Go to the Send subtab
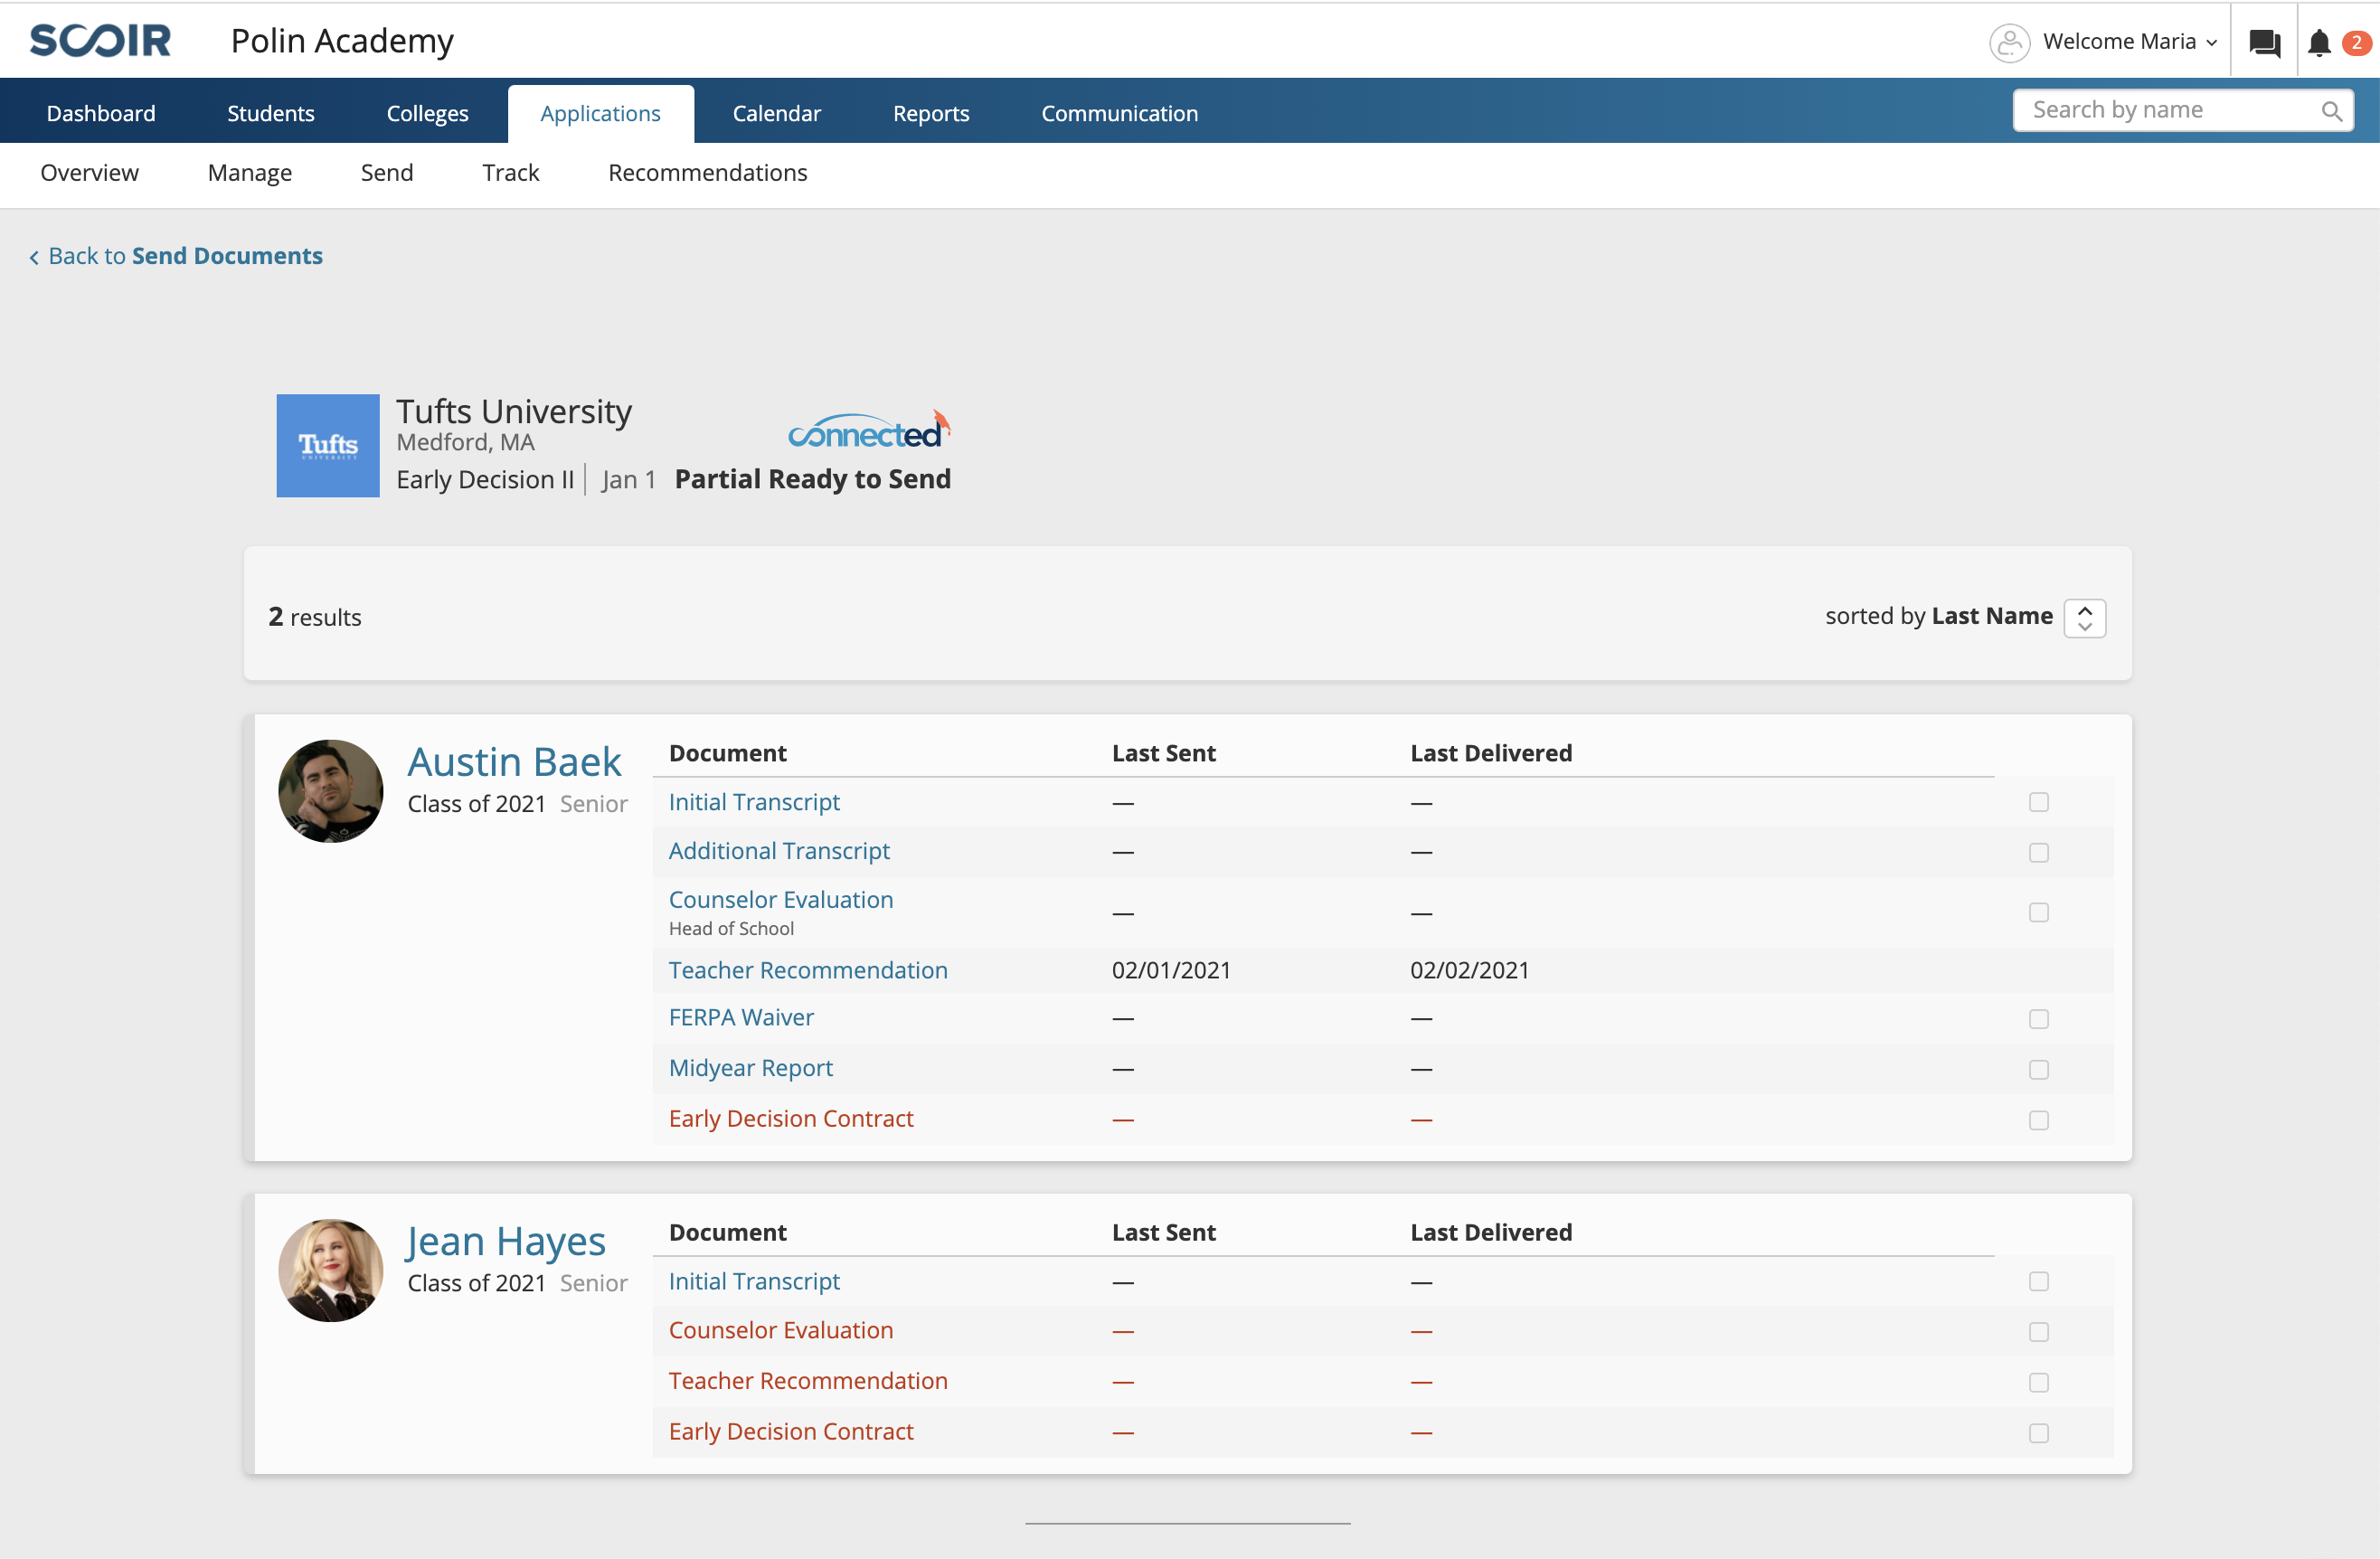 [387, 173]
